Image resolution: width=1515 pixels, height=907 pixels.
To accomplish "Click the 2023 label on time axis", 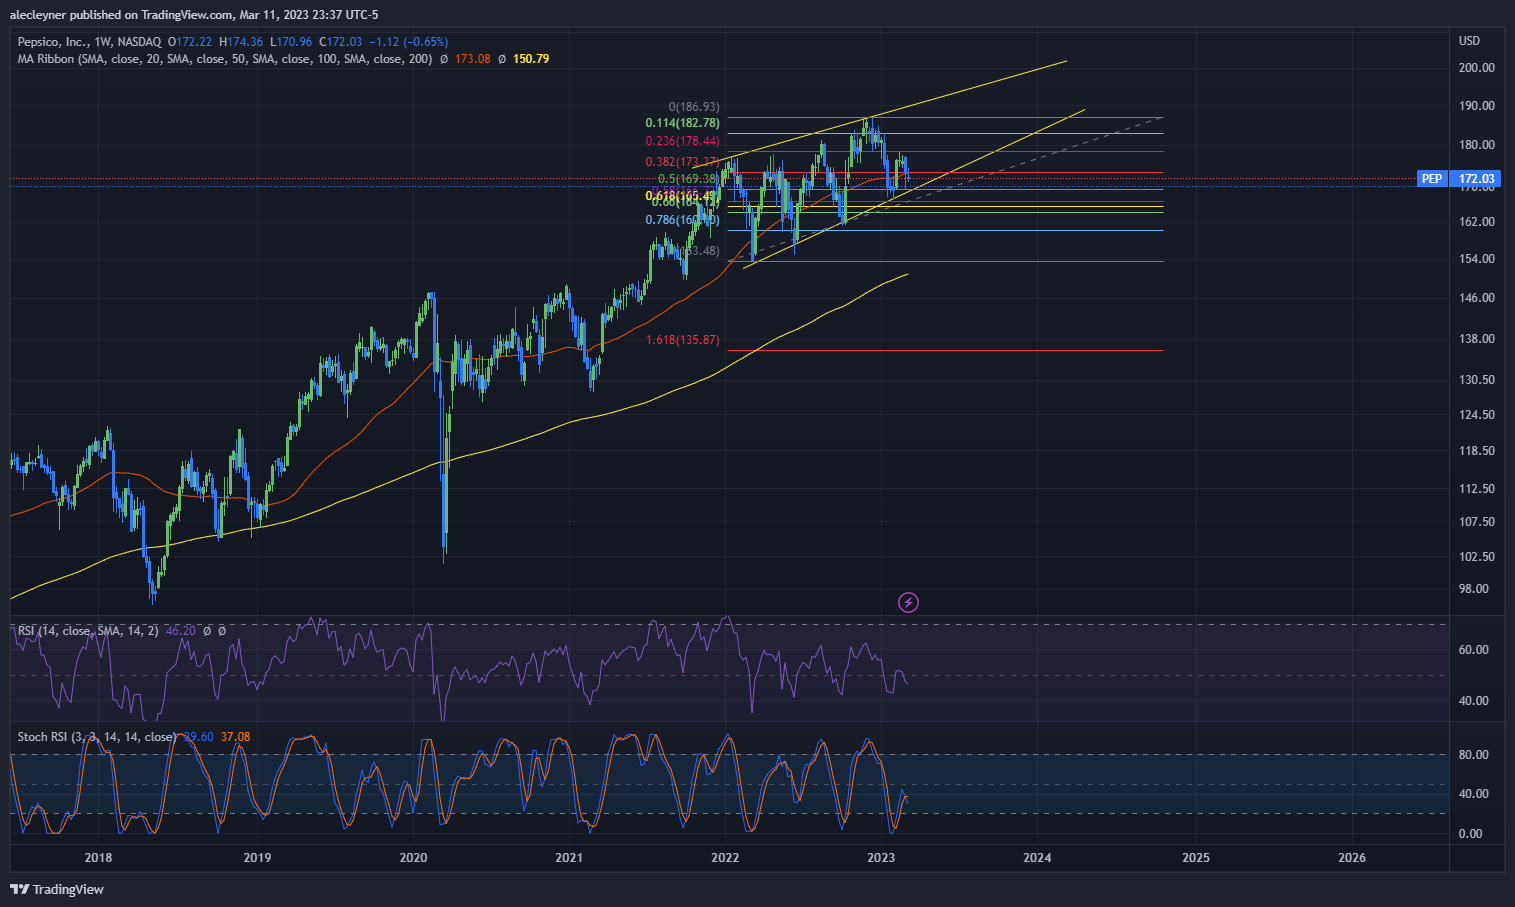I will click(881, 857).
